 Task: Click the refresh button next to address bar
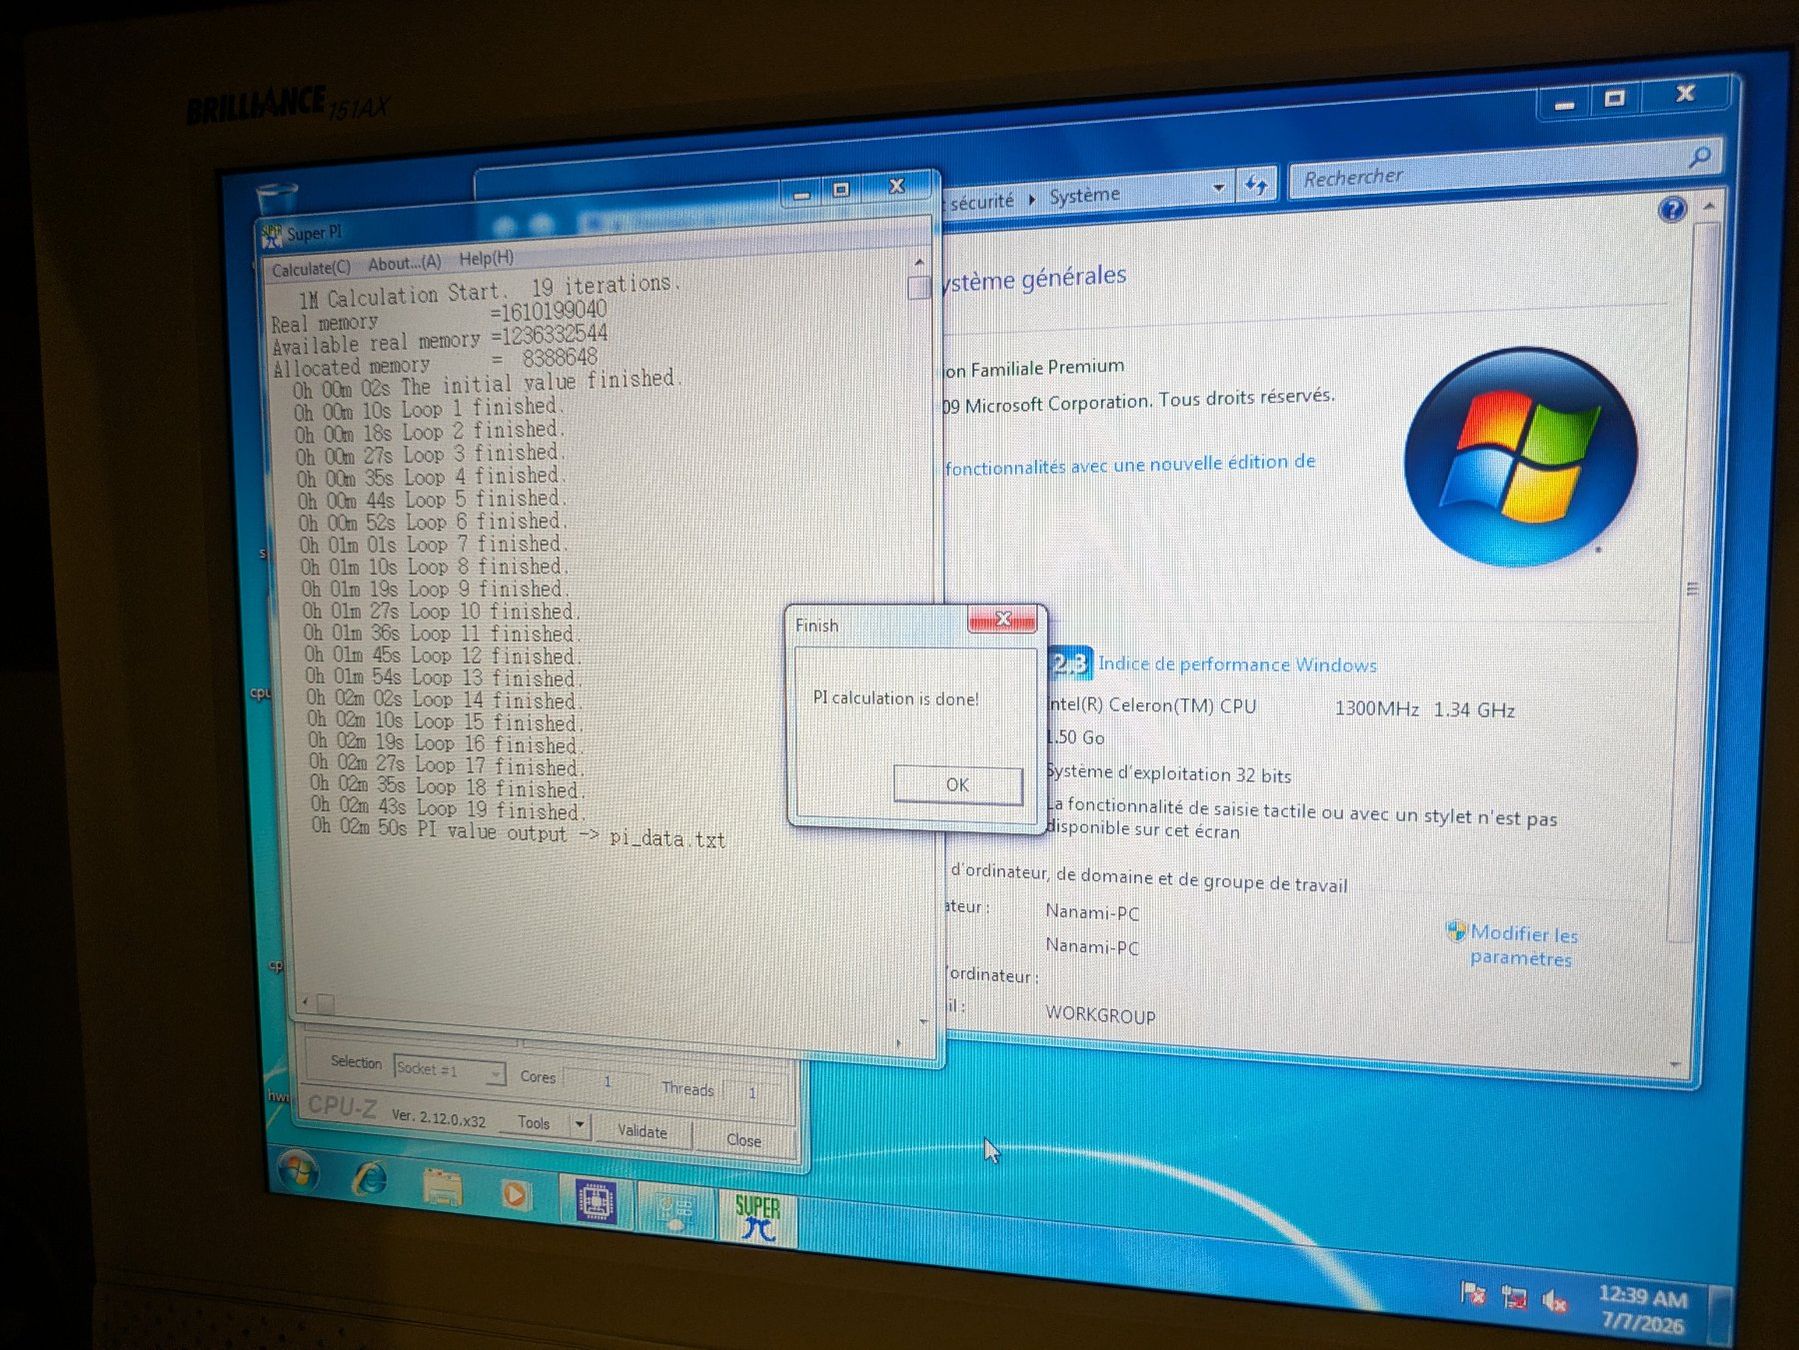tap(1256, 185)
